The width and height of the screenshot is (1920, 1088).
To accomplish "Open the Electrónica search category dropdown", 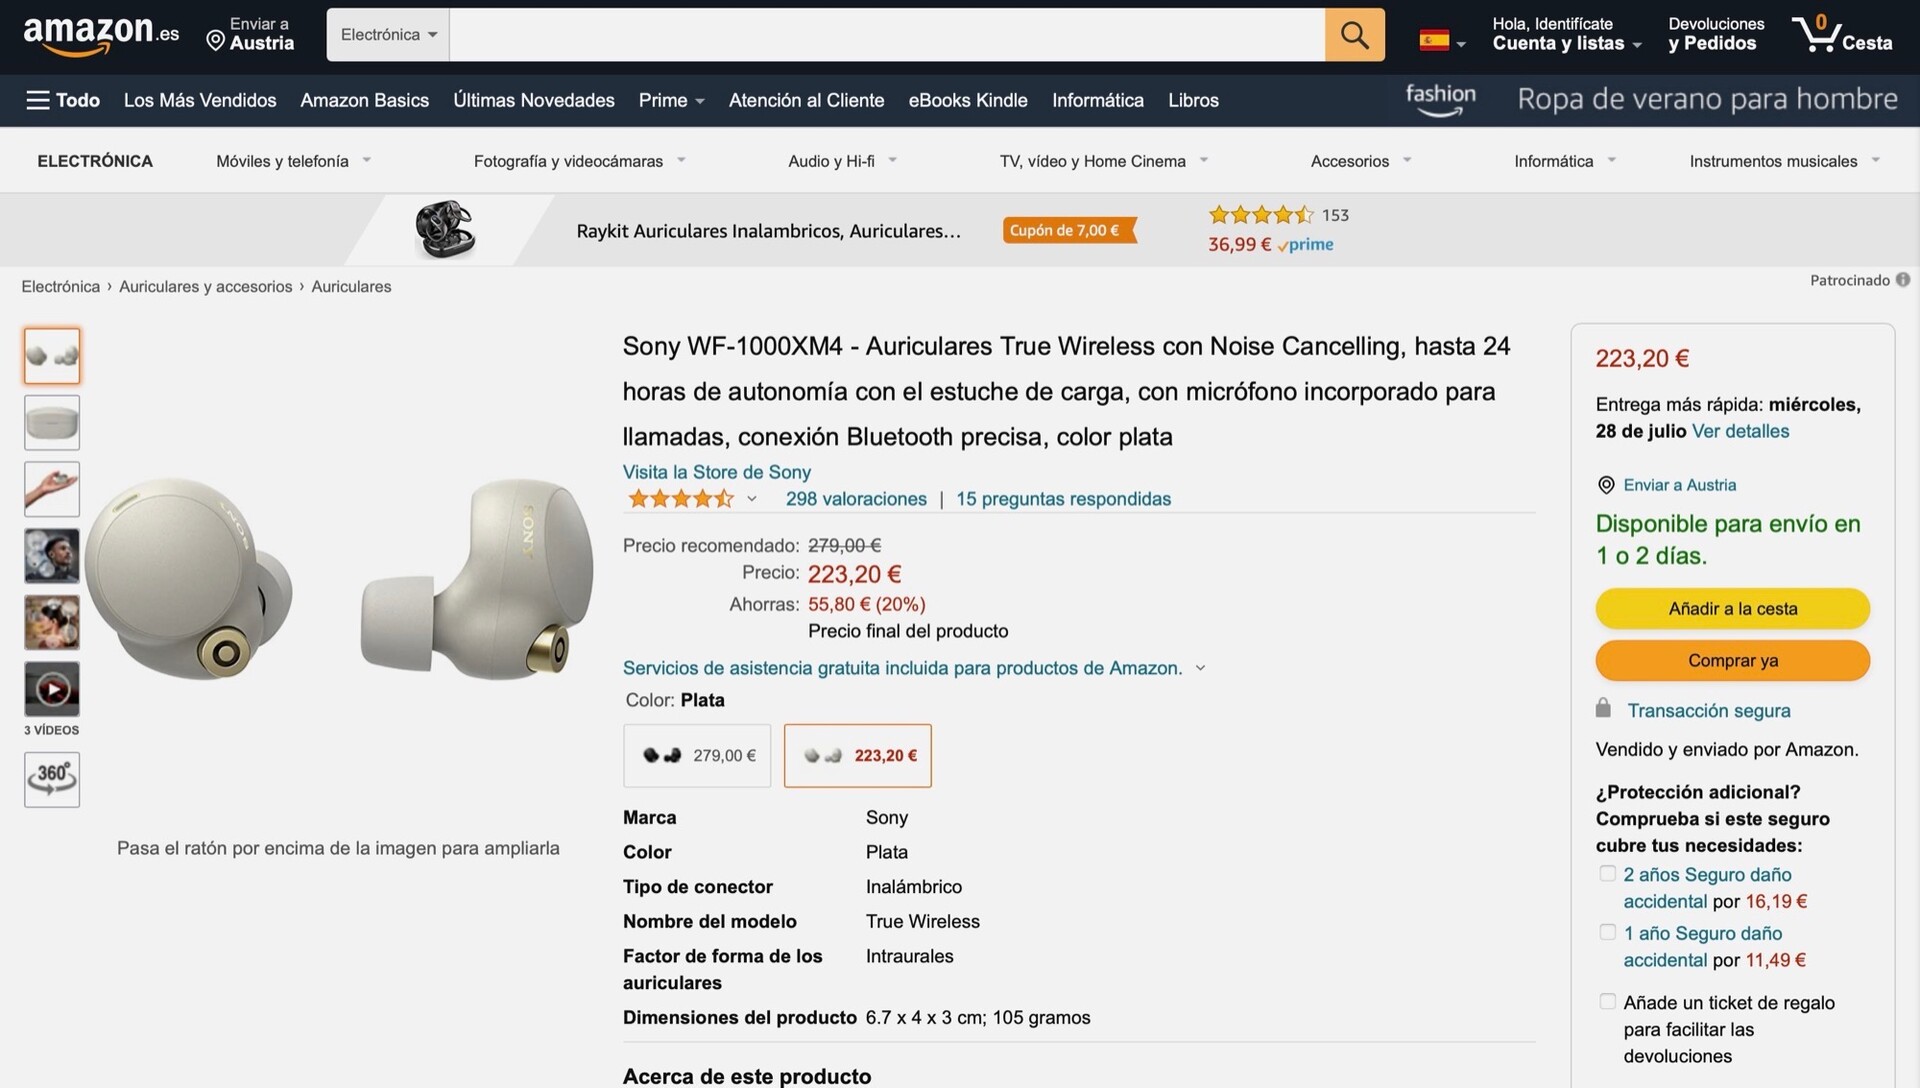I will click(x=388, y=35).
